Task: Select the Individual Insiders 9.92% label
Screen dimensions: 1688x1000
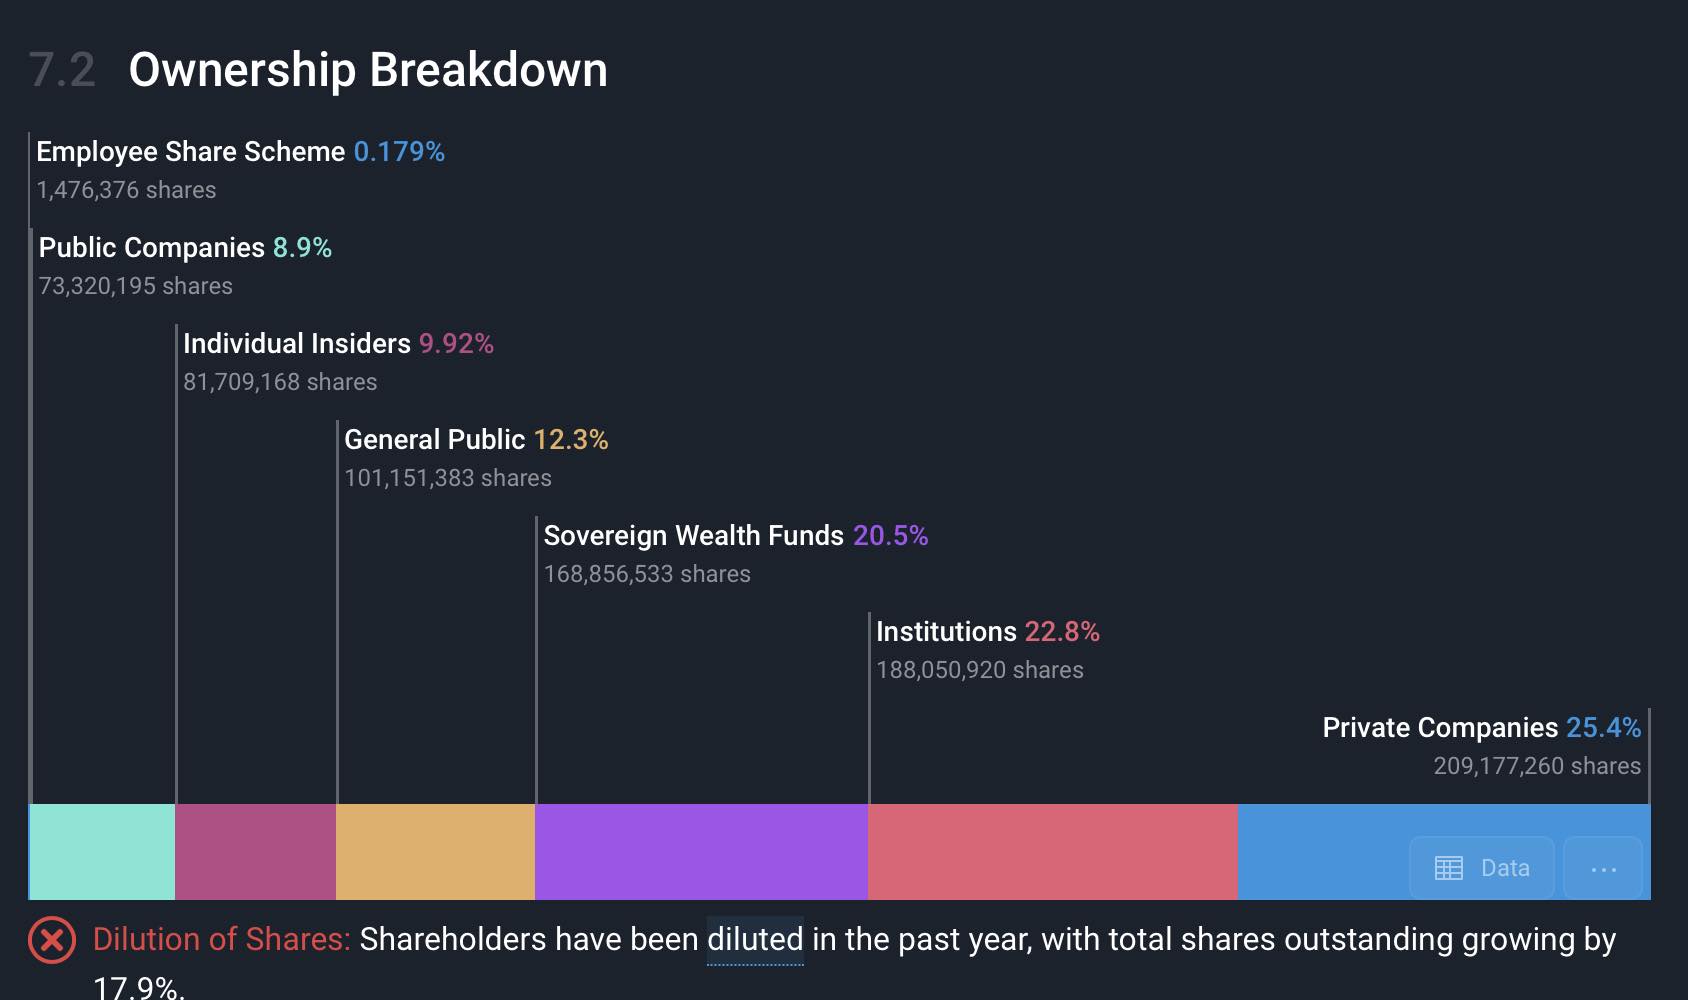Action: coord(338,344)
